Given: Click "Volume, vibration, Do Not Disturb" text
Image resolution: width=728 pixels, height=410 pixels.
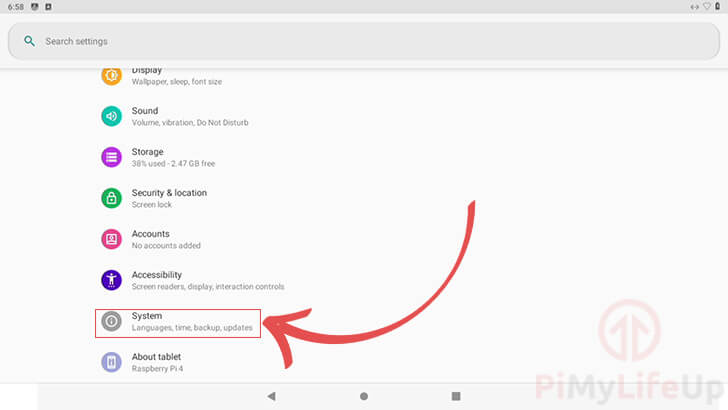Looking at the screenshot, I should pyautogui.click(x=190, y=123).
